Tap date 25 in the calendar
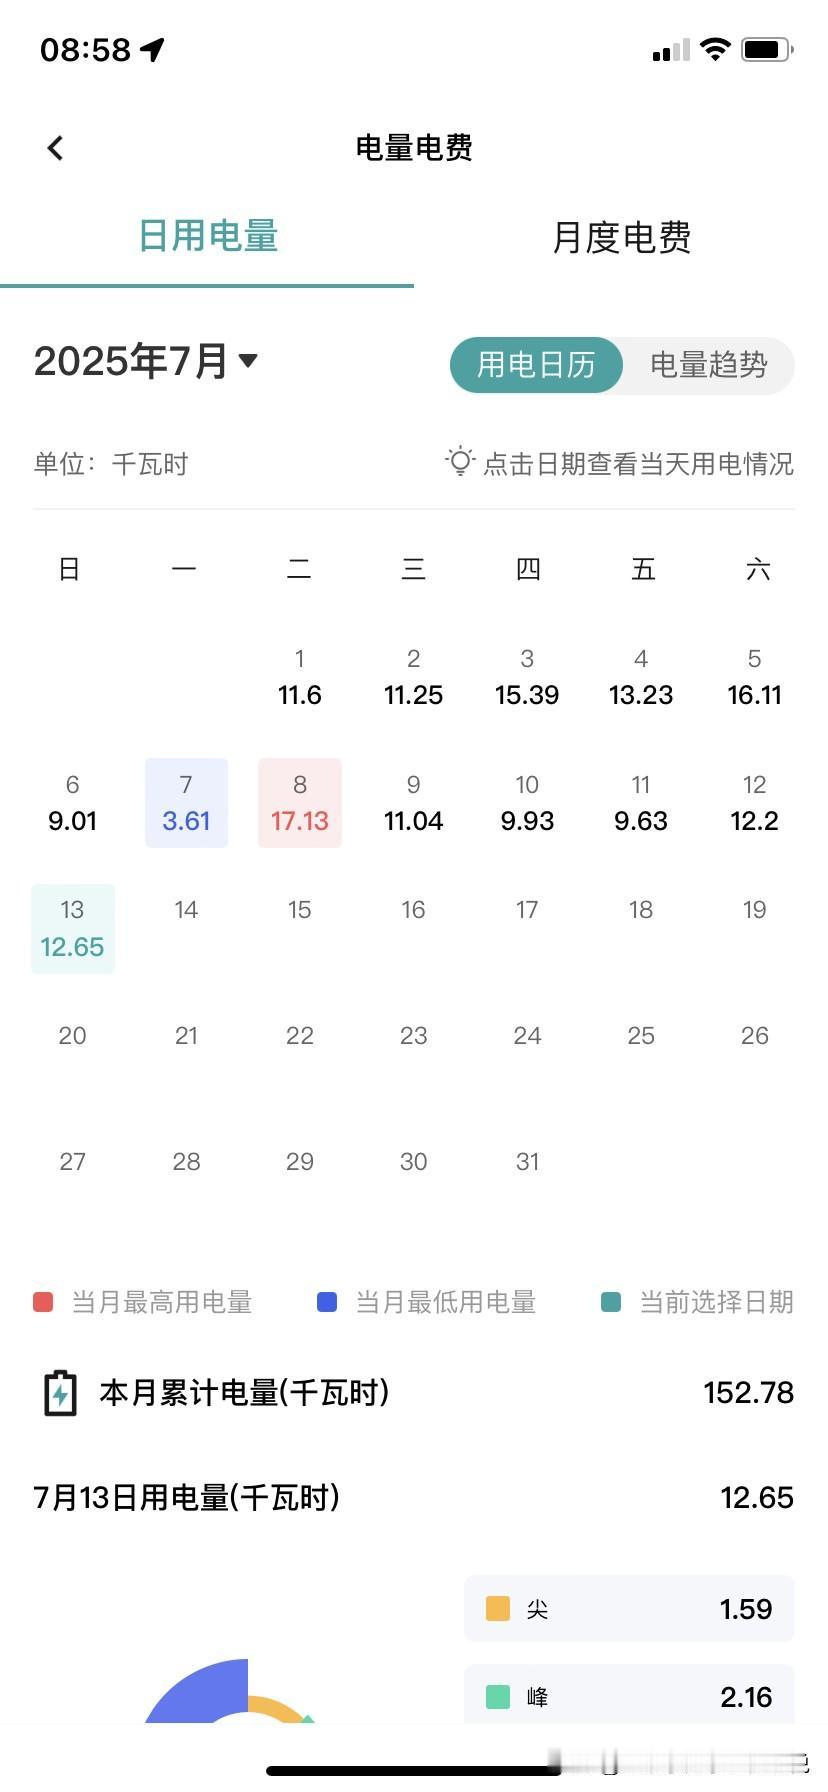The height and width of the screenshot is (1792, 828). tap(641, 1036)
